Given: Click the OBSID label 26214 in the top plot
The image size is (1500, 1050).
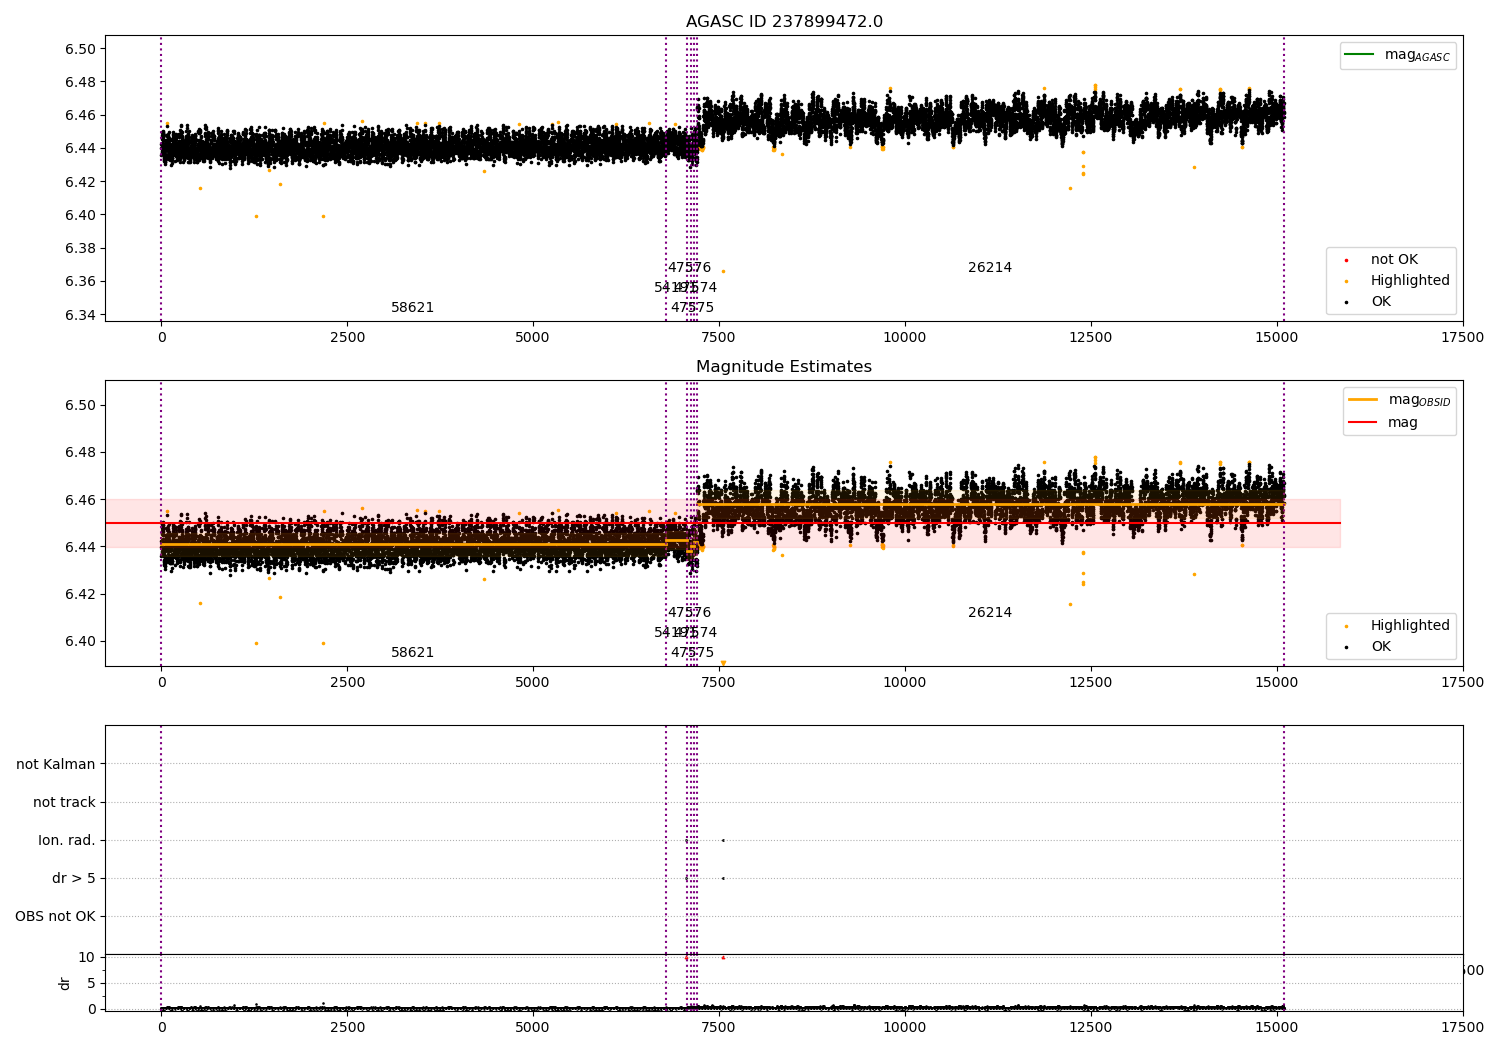Looking at the screenshot, I should click(x=990, y=268).
